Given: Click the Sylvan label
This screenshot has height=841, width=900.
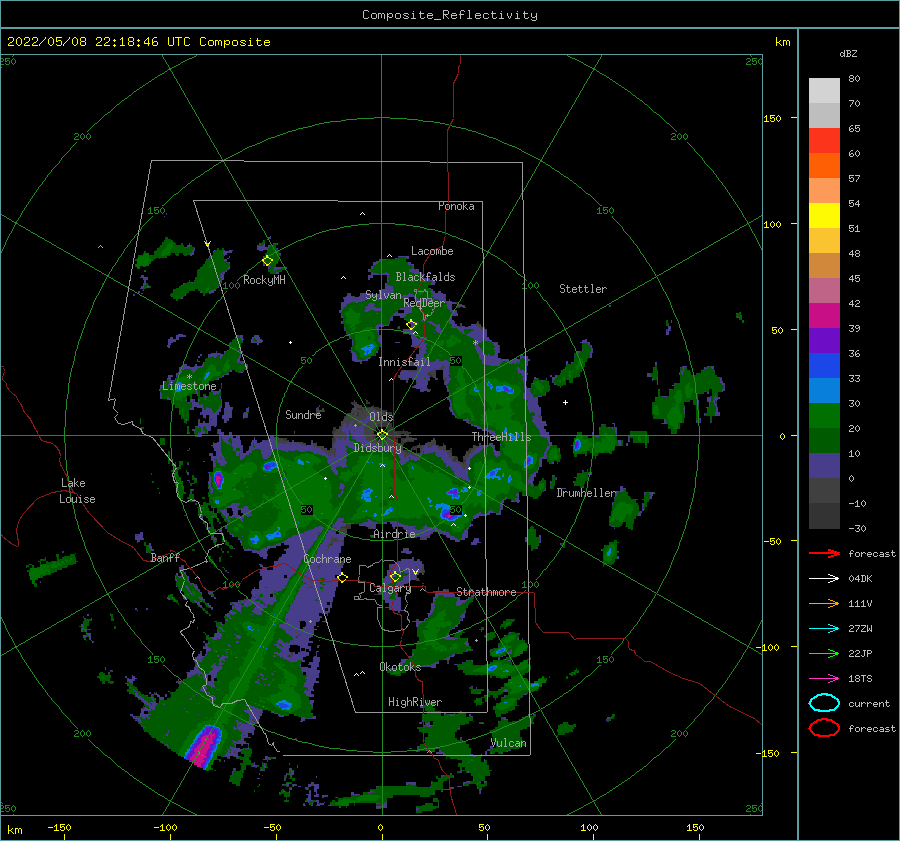Looking at the screenshot, I should tap(383, 295).
